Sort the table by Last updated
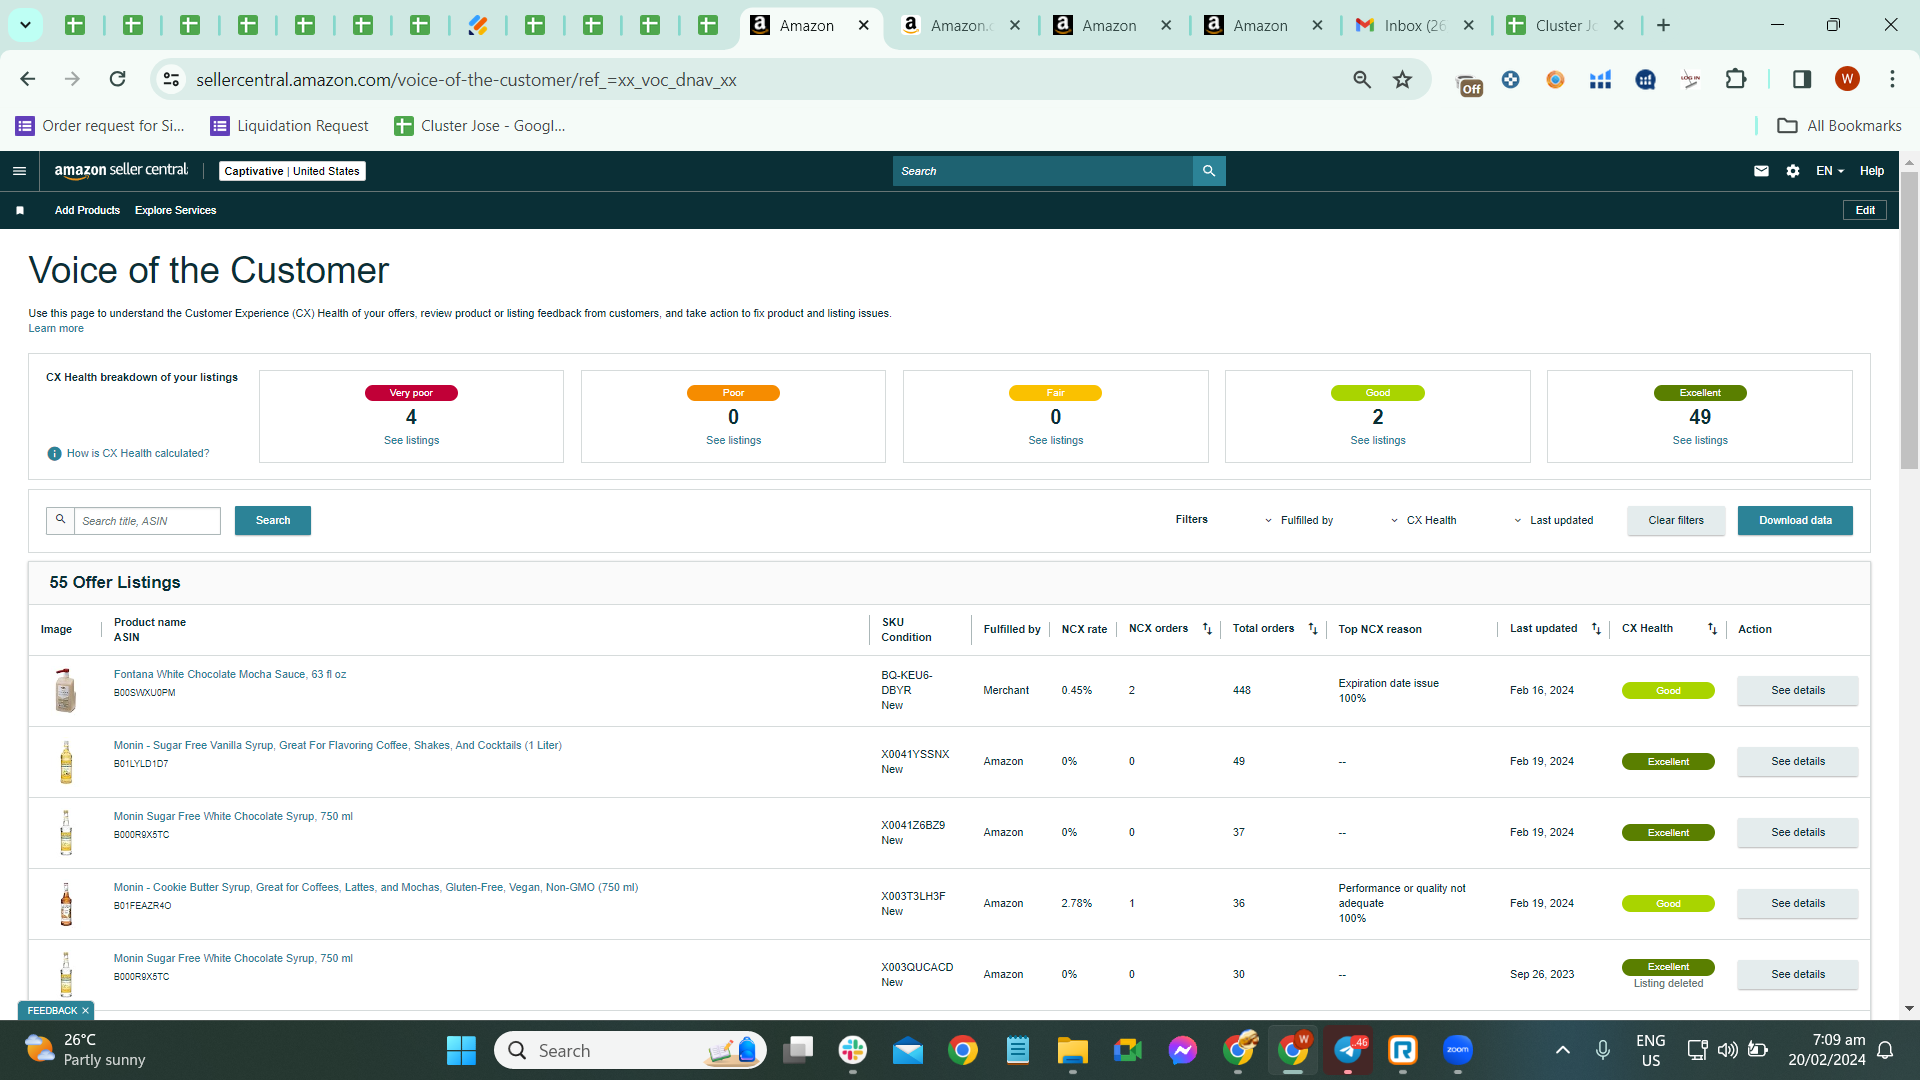 pyautogui.click(x=1596, y=629)
